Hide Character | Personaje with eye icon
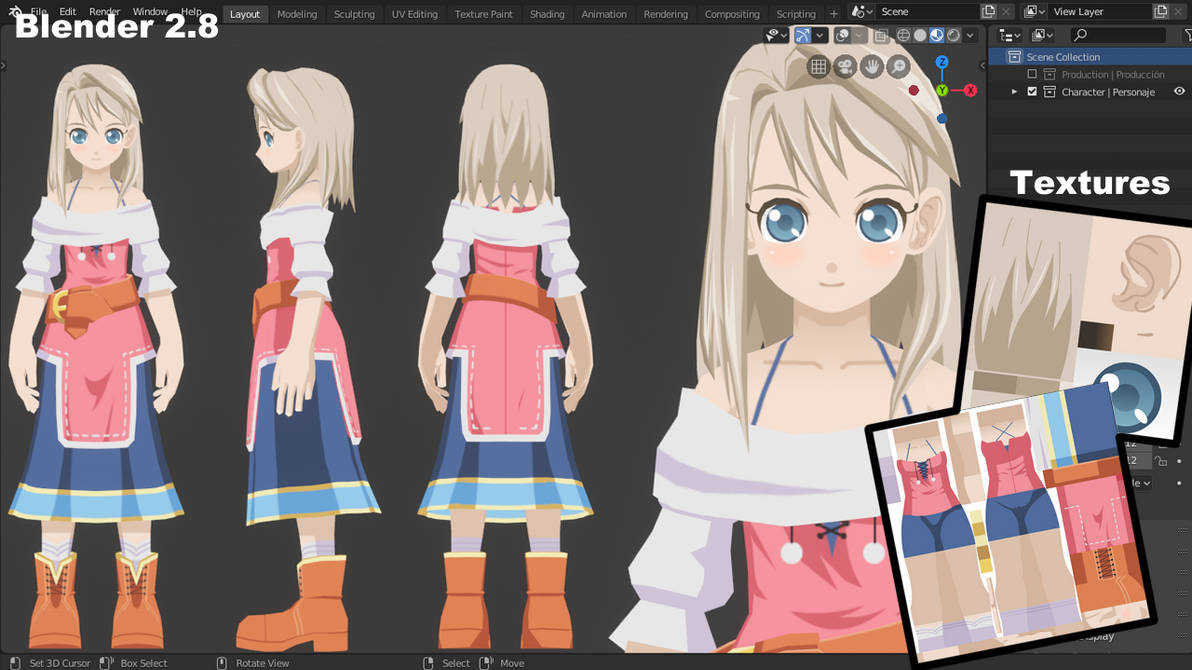 (1179, 91)
